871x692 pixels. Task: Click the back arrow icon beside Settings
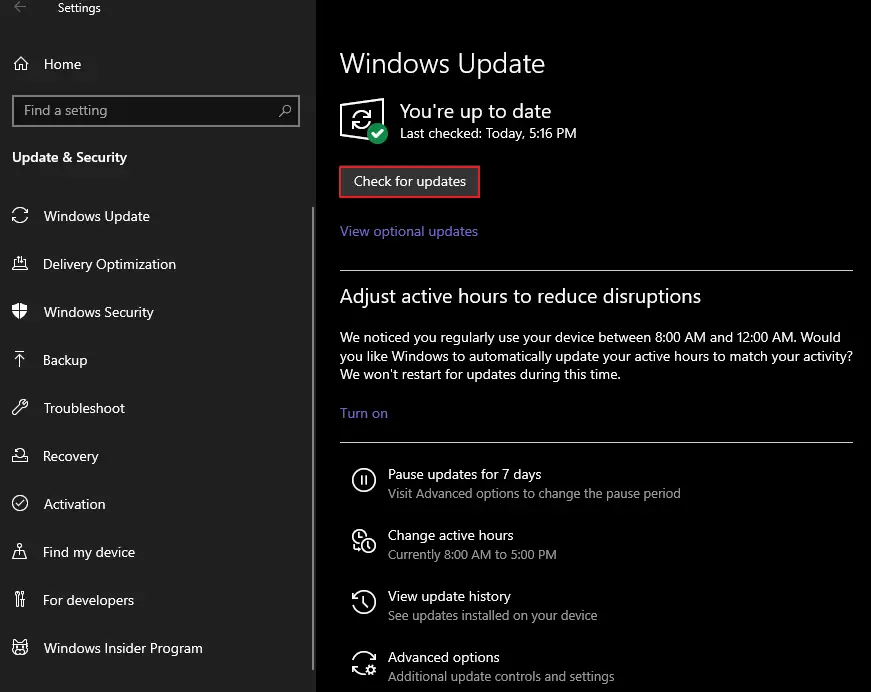pyautogui.click(x=20, y=7)
